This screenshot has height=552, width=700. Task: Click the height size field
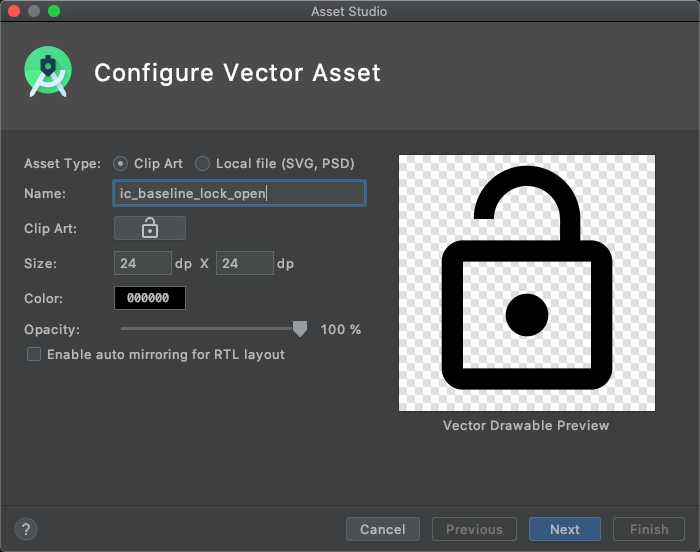pos(244,263)
